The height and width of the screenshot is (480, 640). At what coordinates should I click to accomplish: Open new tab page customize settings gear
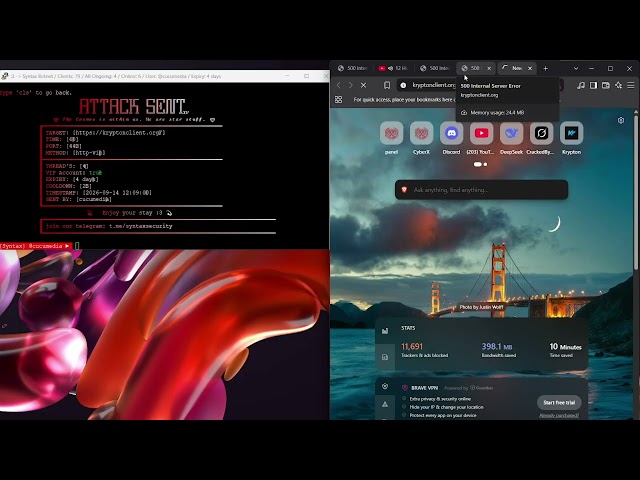pyautogui.click(x=621, y=120)
